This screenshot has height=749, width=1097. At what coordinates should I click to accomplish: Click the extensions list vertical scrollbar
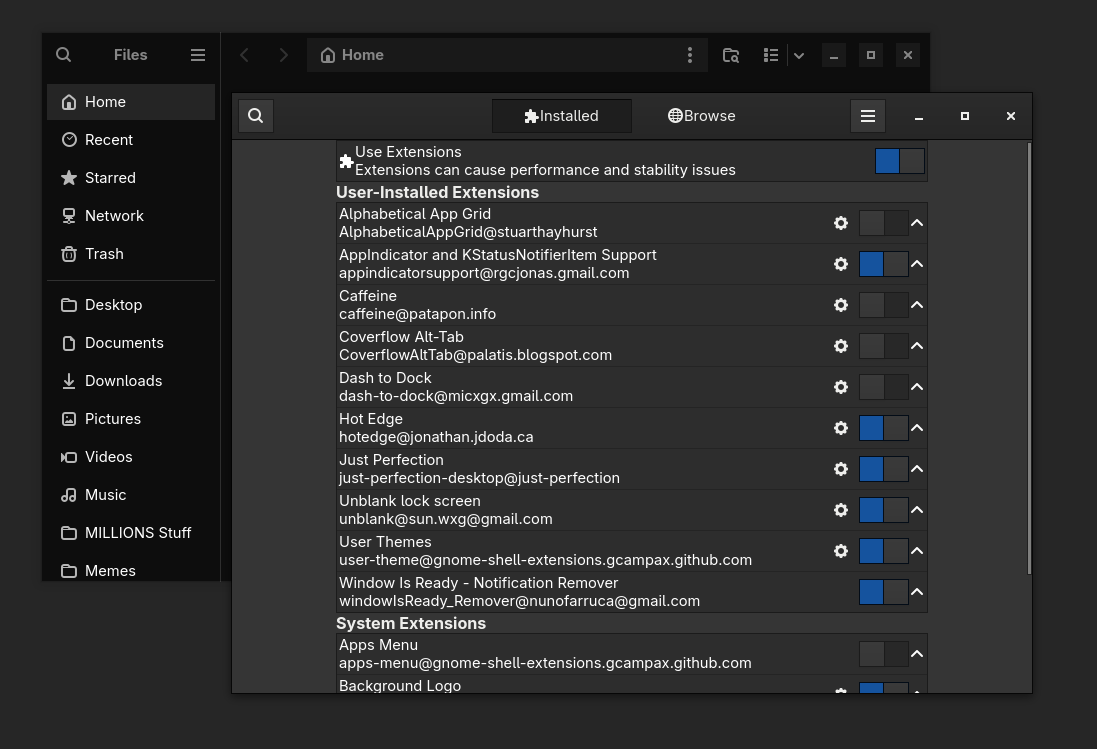[x=1028, y=358]
